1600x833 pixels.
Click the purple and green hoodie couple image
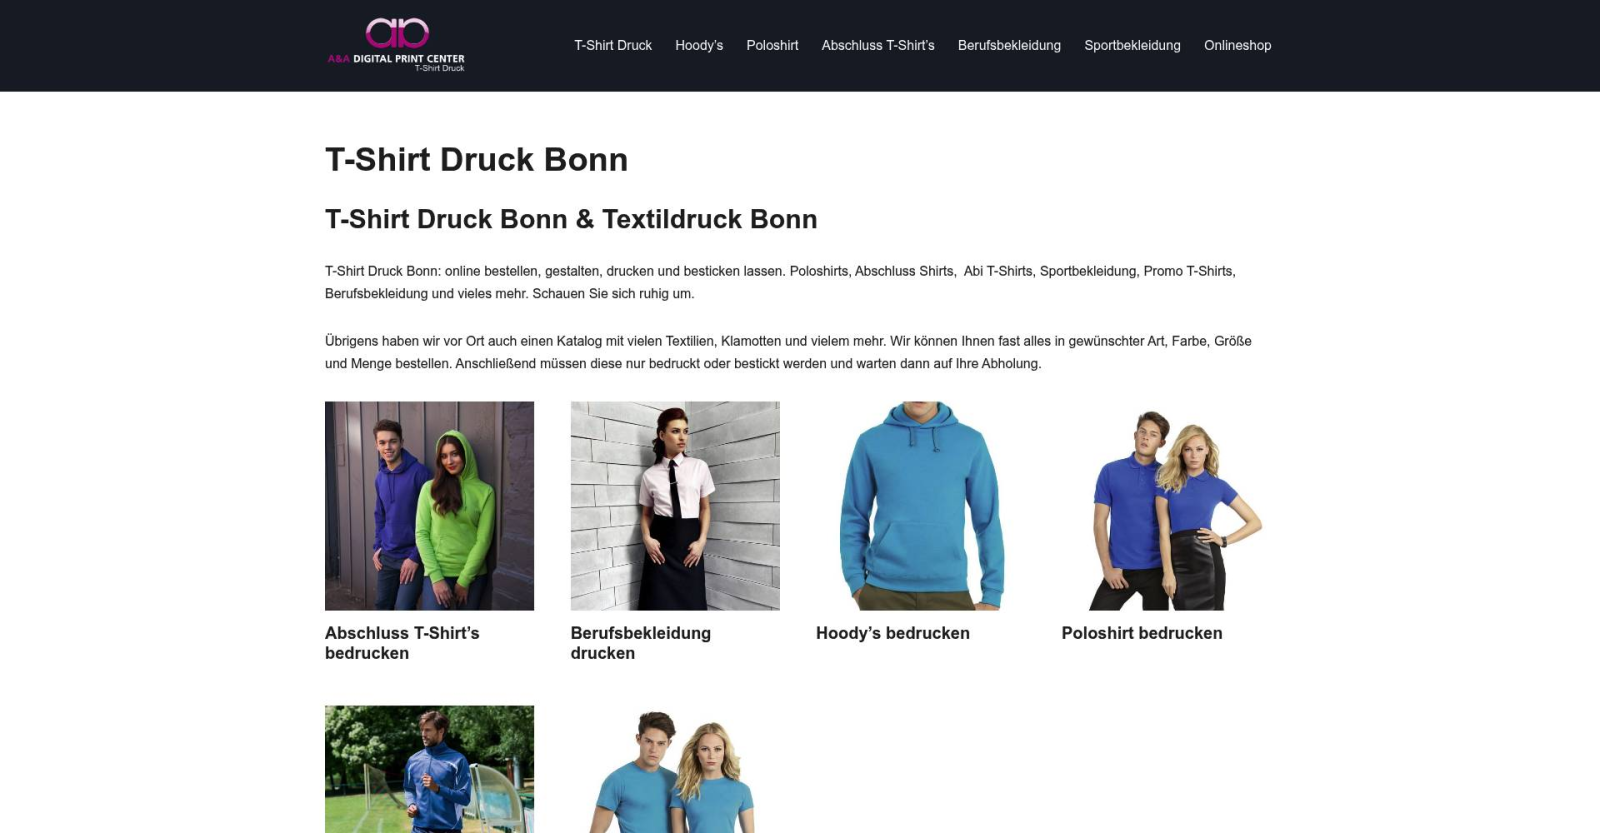click(x=429, y=505)
